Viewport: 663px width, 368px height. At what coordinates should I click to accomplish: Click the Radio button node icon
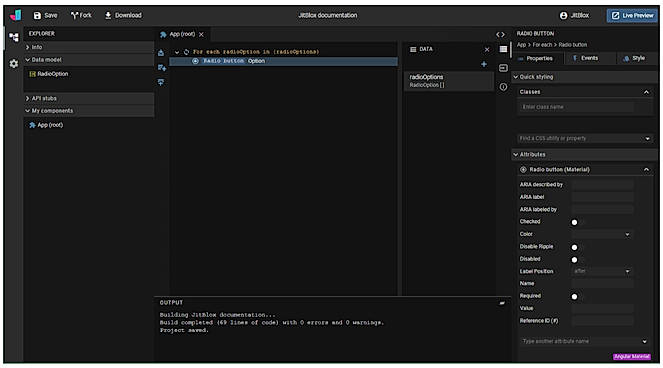[x=195, y=61]
